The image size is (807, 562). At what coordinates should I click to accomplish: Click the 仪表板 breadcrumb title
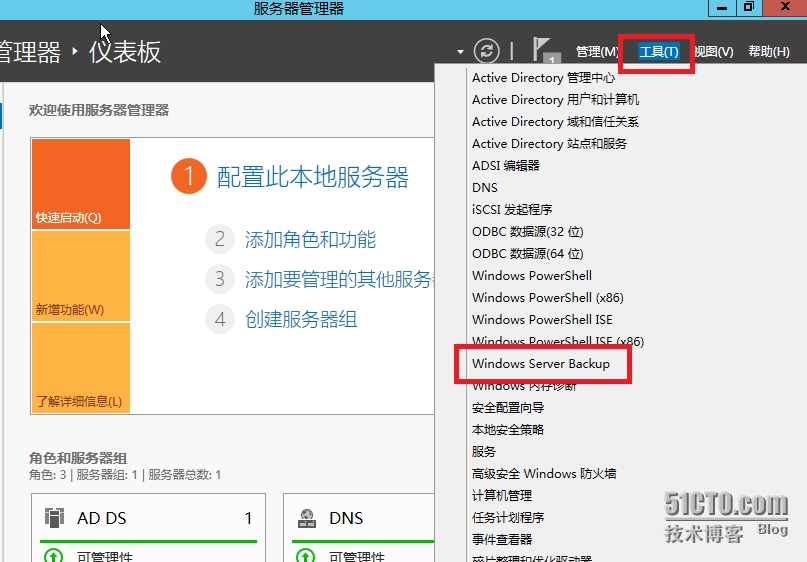click(125, 52)
